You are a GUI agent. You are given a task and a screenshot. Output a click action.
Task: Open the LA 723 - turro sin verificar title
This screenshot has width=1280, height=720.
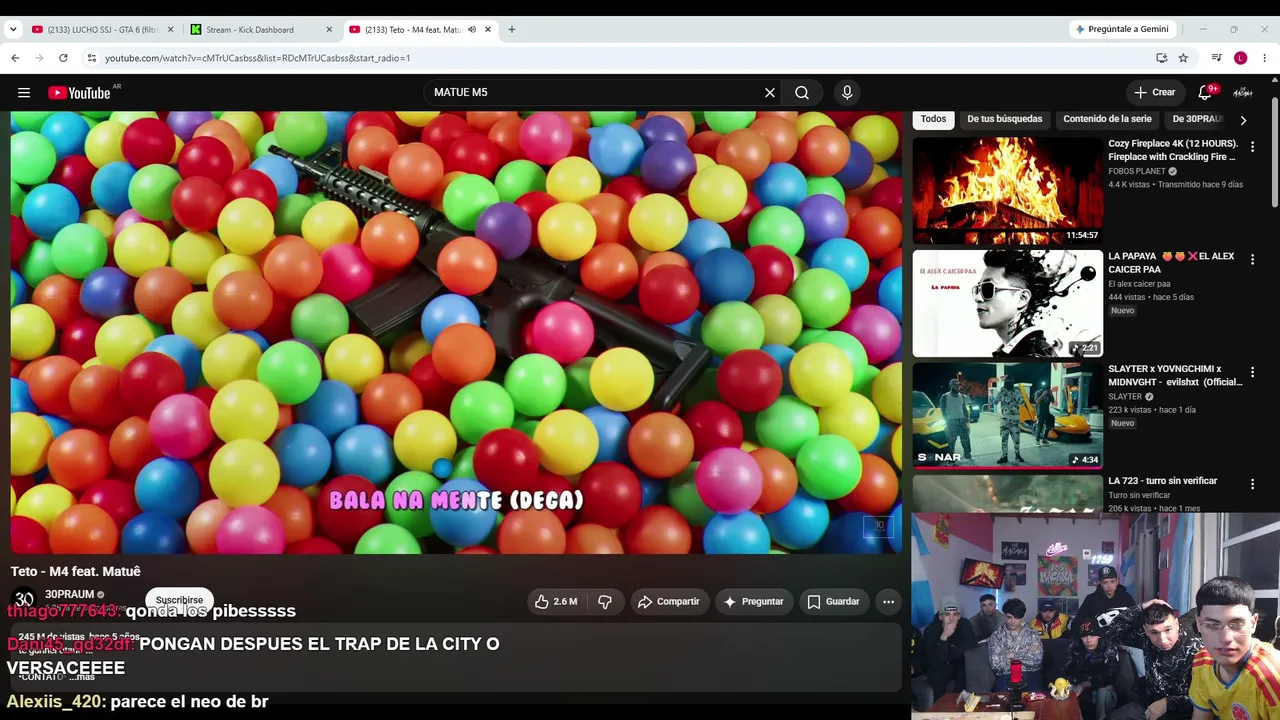tap(1162, 481)
